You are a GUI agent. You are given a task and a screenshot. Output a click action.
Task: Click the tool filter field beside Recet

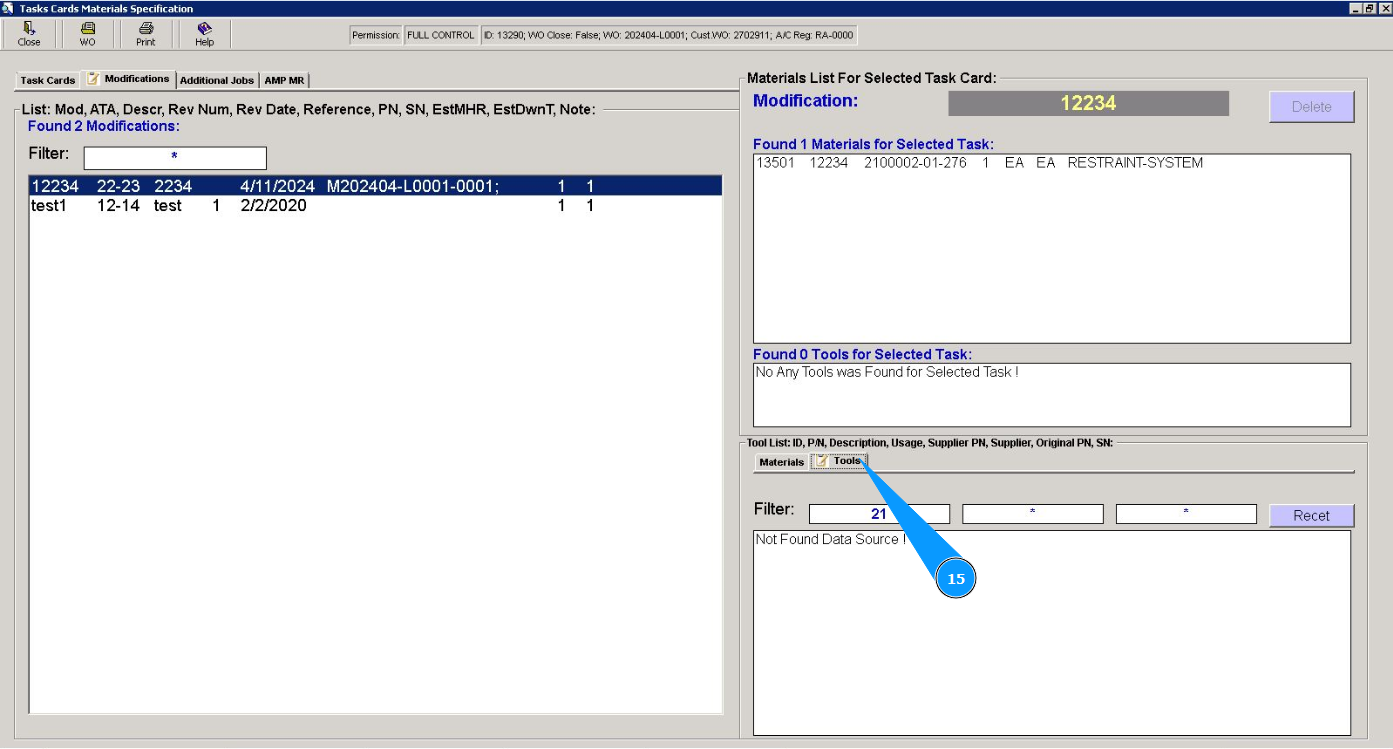pyautogui.click(x=1186, y=514)
